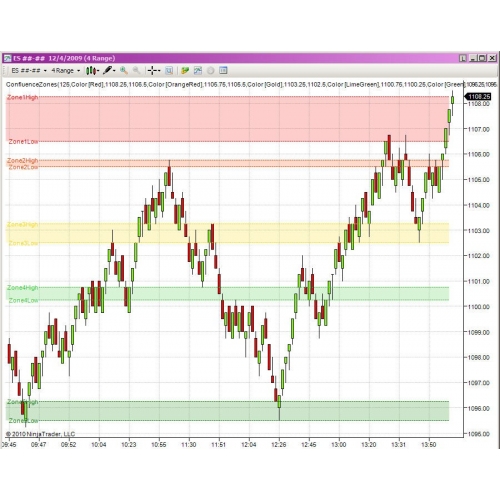500x500 pixels.
Task: Click the 1098.00 price axis label
Action: tap(479, 357)
